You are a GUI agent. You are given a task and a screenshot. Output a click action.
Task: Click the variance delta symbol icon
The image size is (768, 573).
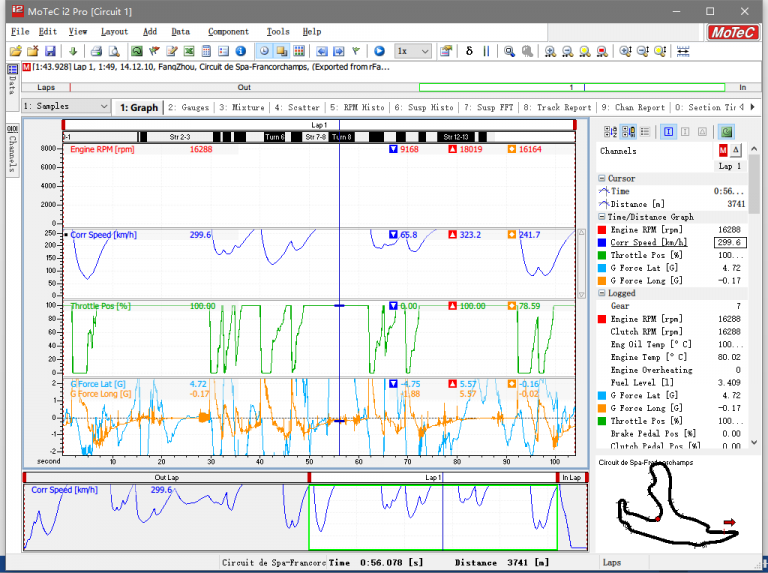tap(469, 51)
